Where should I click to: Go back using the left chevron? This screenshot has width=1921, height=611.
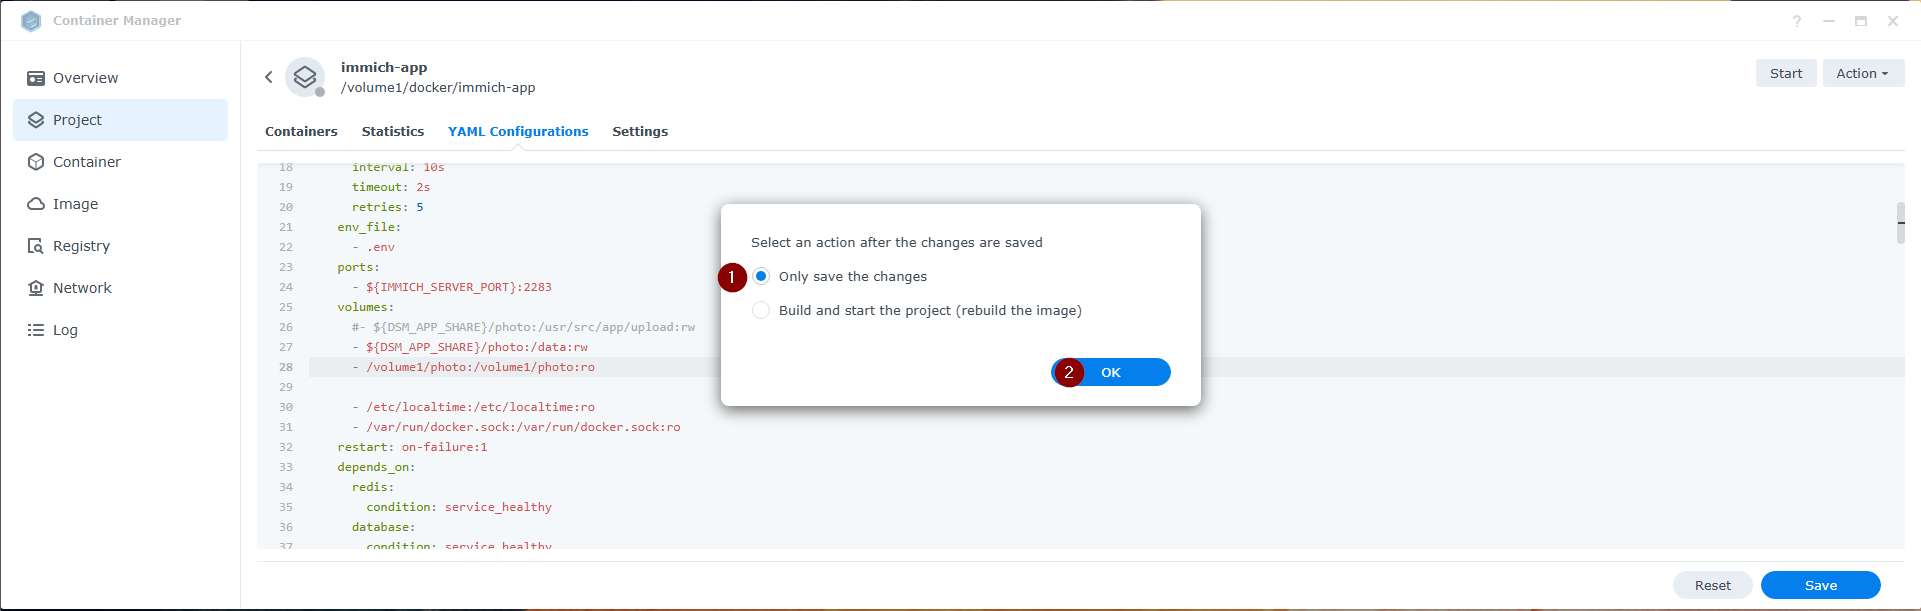click(x=269, y=77)
